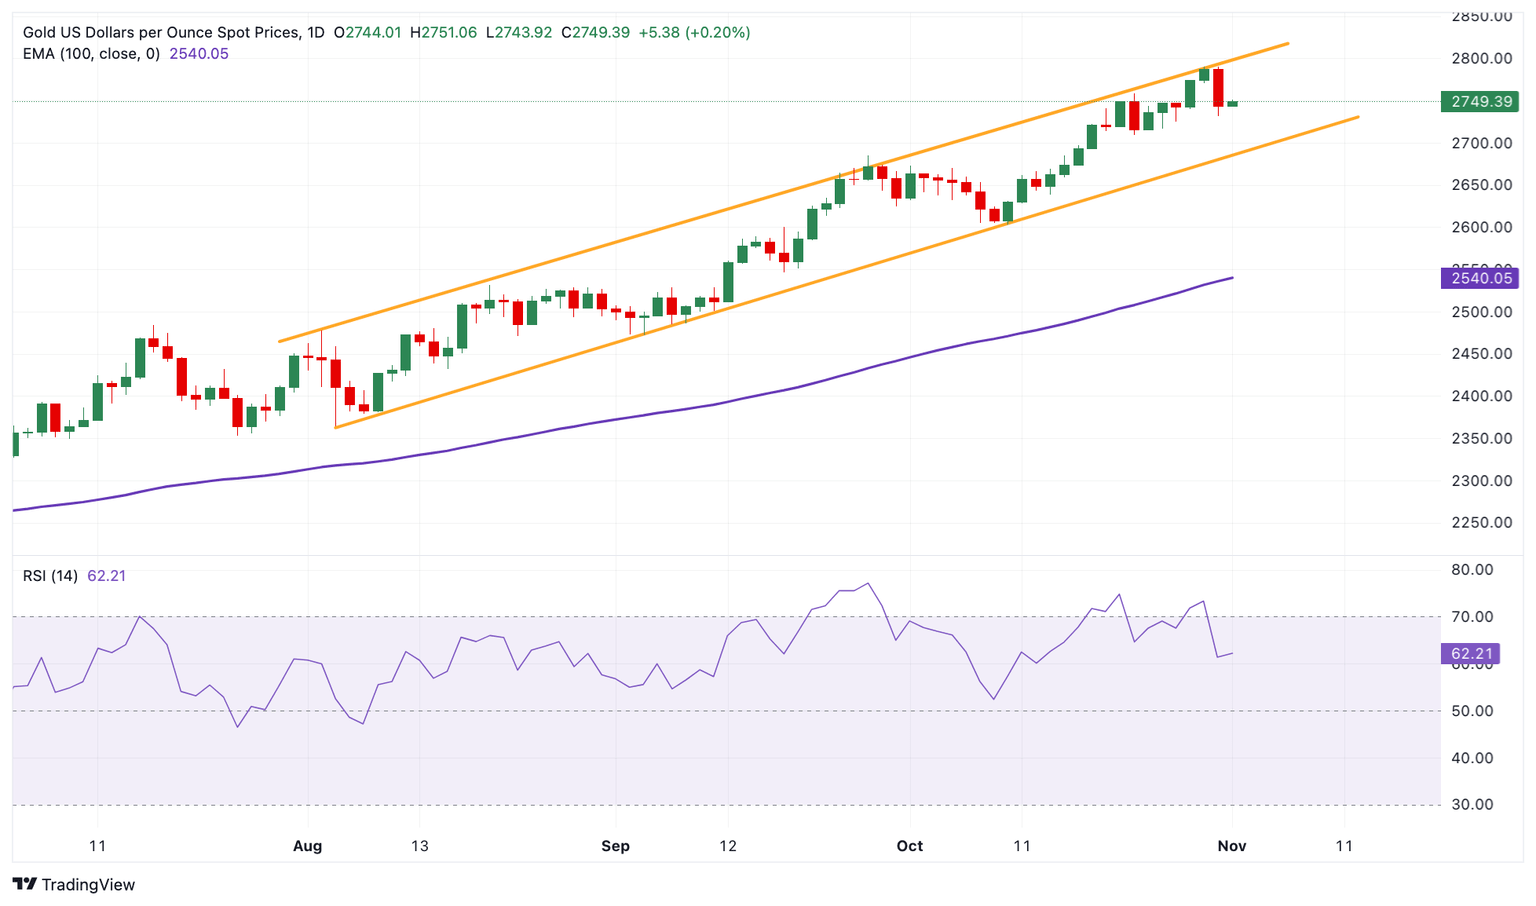Click the purple 2540.05 EMA price tag
This screenshot has height=906, width=1536.
(1479, 278)
